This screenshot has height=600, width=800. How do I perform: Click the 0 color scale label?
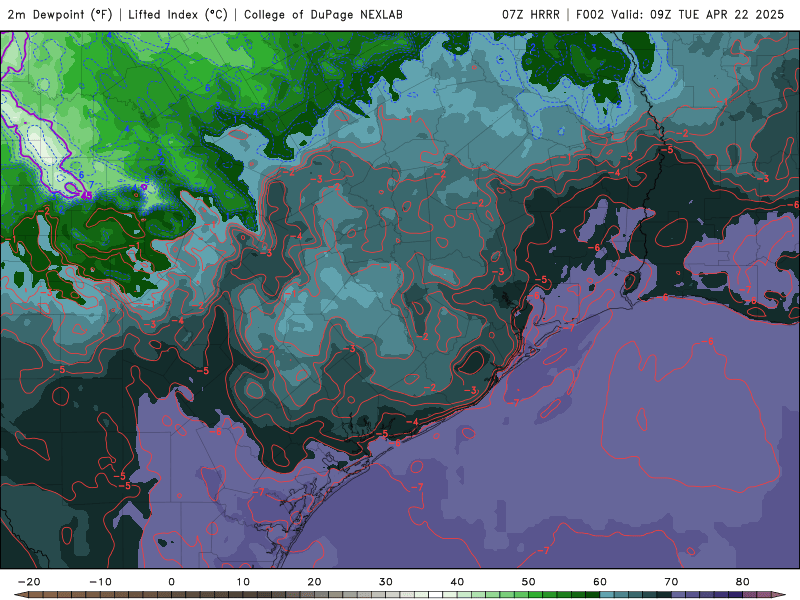click(x=171, y=582)
